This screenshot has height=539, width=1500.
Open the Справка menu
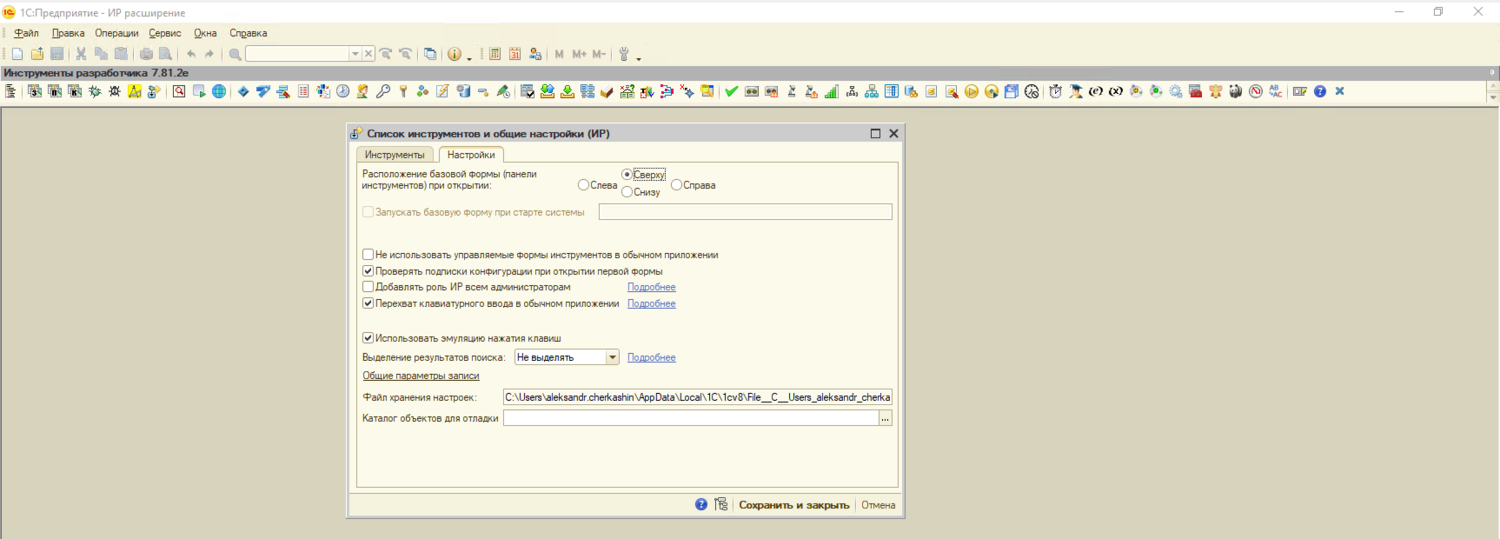[248, 33]
